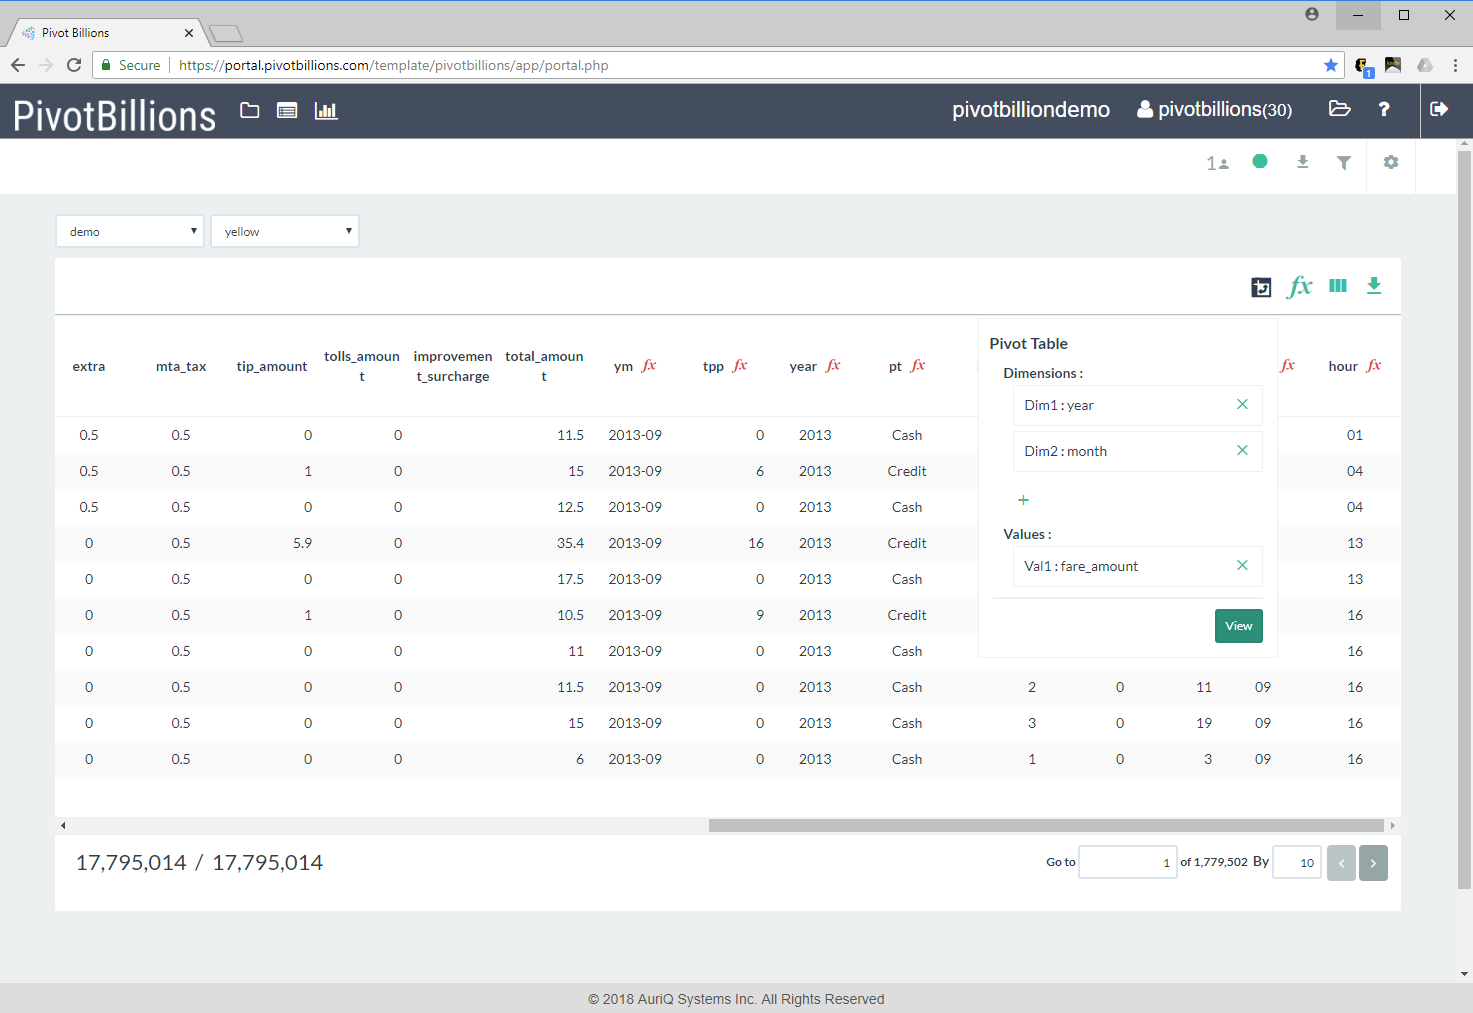
Task: Click the 5.9 tip amount cell
Action: [x=302, y=543]
